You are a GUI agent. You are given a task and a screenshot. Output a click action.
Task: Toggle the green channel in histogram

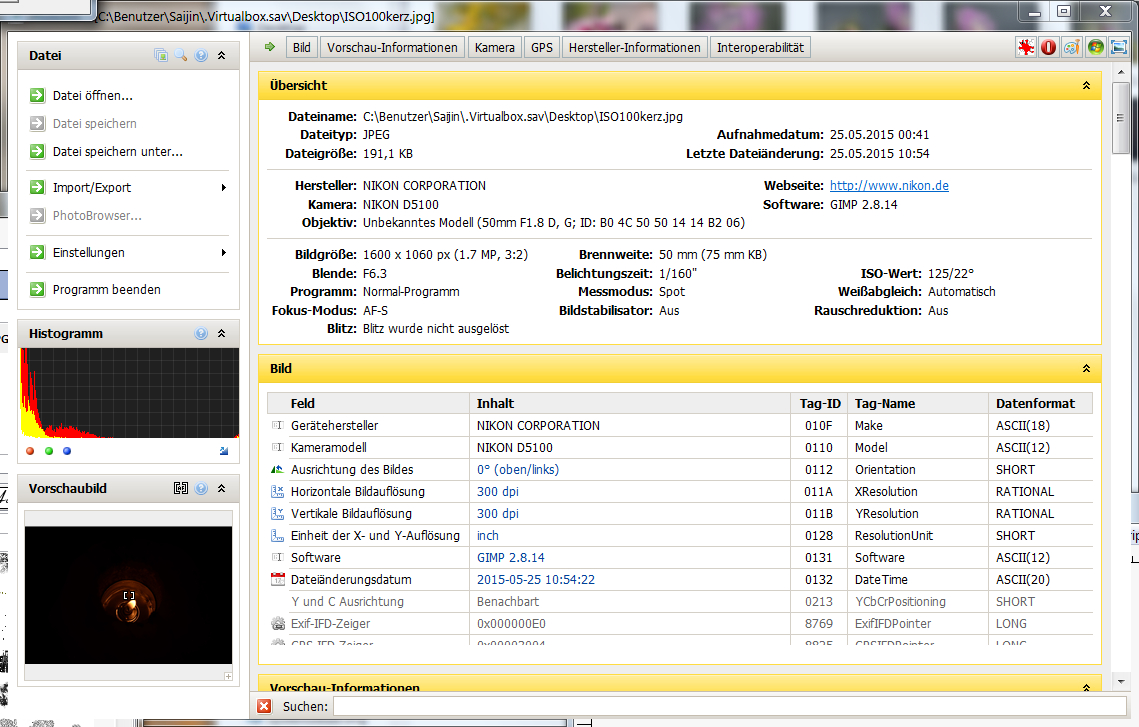coord(49,451)
